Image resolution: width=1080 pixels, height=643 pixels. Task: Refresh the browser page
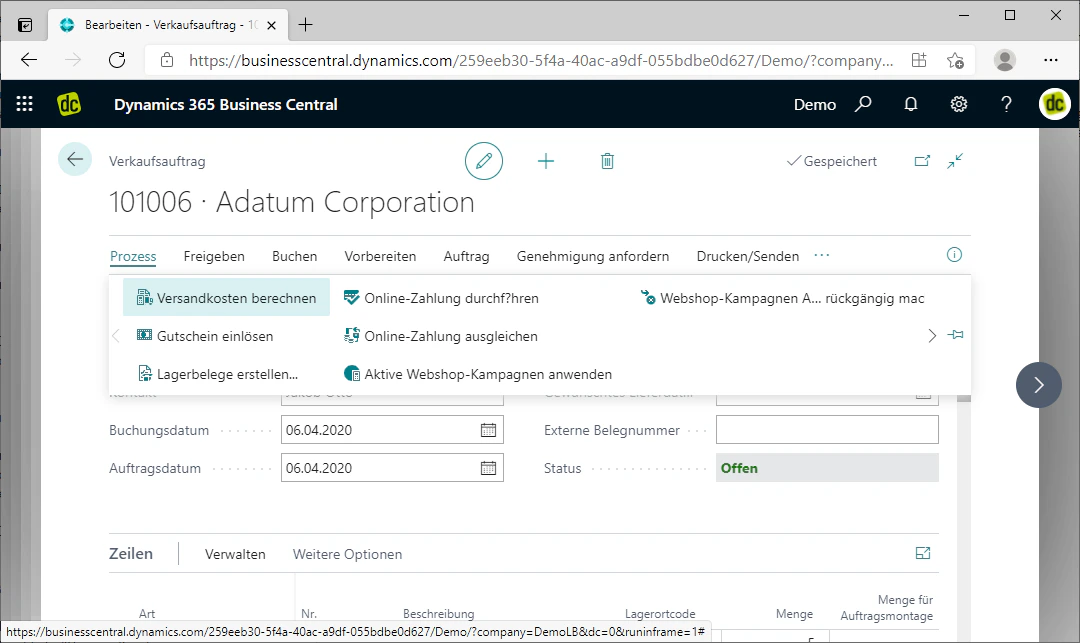pos(117,60)
